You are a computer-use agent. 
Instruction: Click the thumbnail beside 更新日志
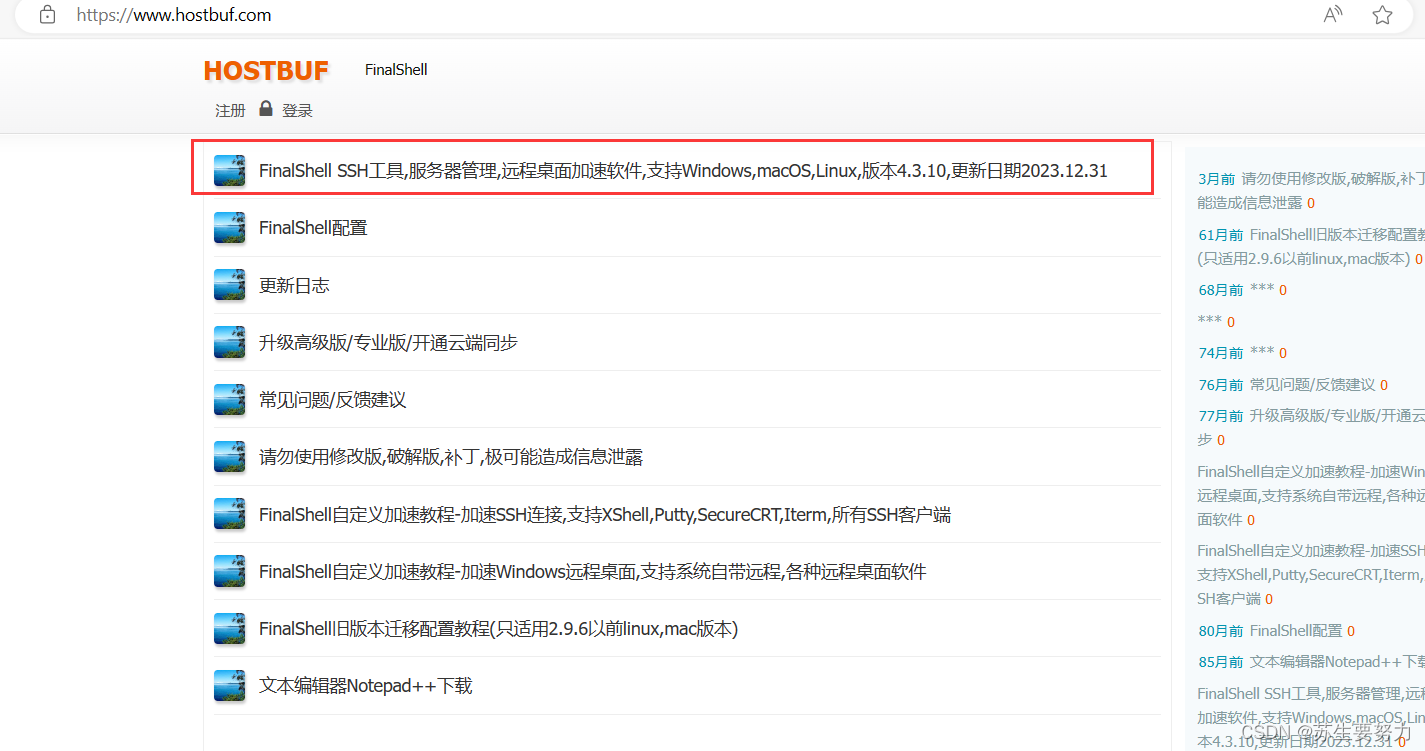pos(230,285)
